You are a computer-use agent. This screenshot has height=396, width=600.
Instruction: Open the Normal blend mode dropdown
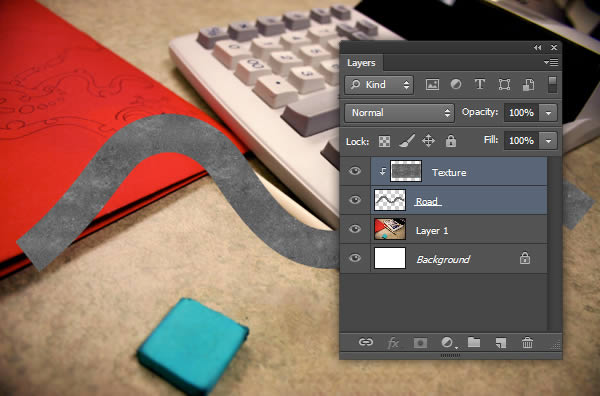[x=399, y=113]
